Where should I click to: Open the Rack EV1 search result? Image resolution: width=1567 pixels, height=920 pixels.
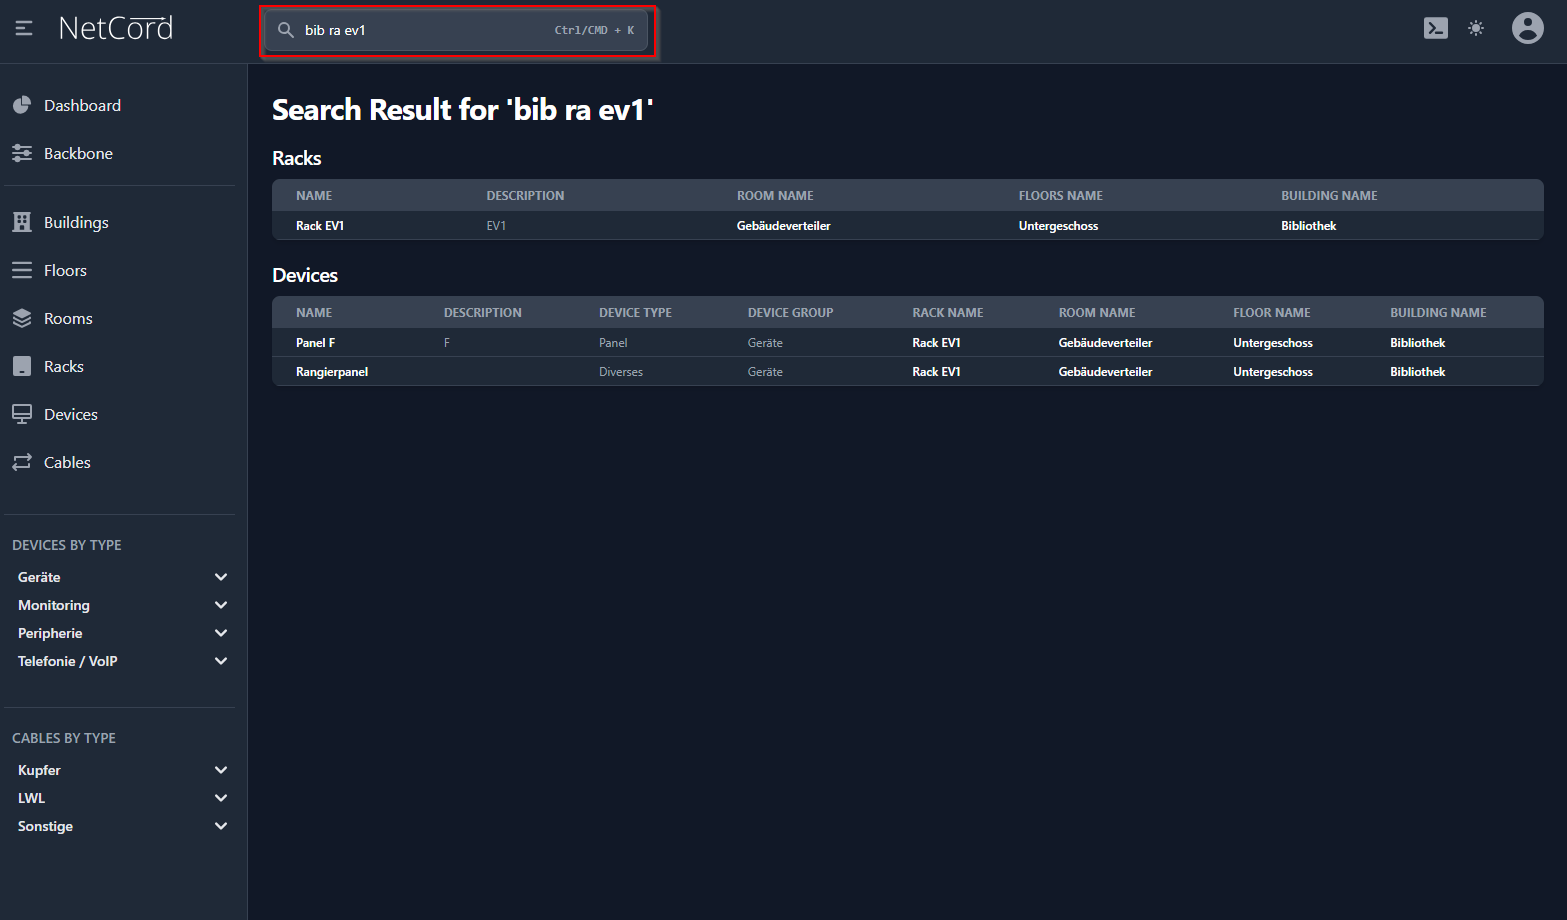(x=320, y=226)
